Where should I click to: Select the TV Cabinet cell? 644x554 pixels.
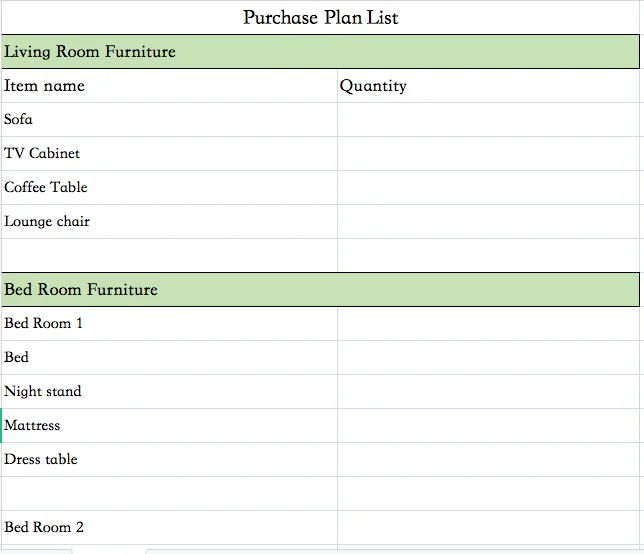point(168,154)
